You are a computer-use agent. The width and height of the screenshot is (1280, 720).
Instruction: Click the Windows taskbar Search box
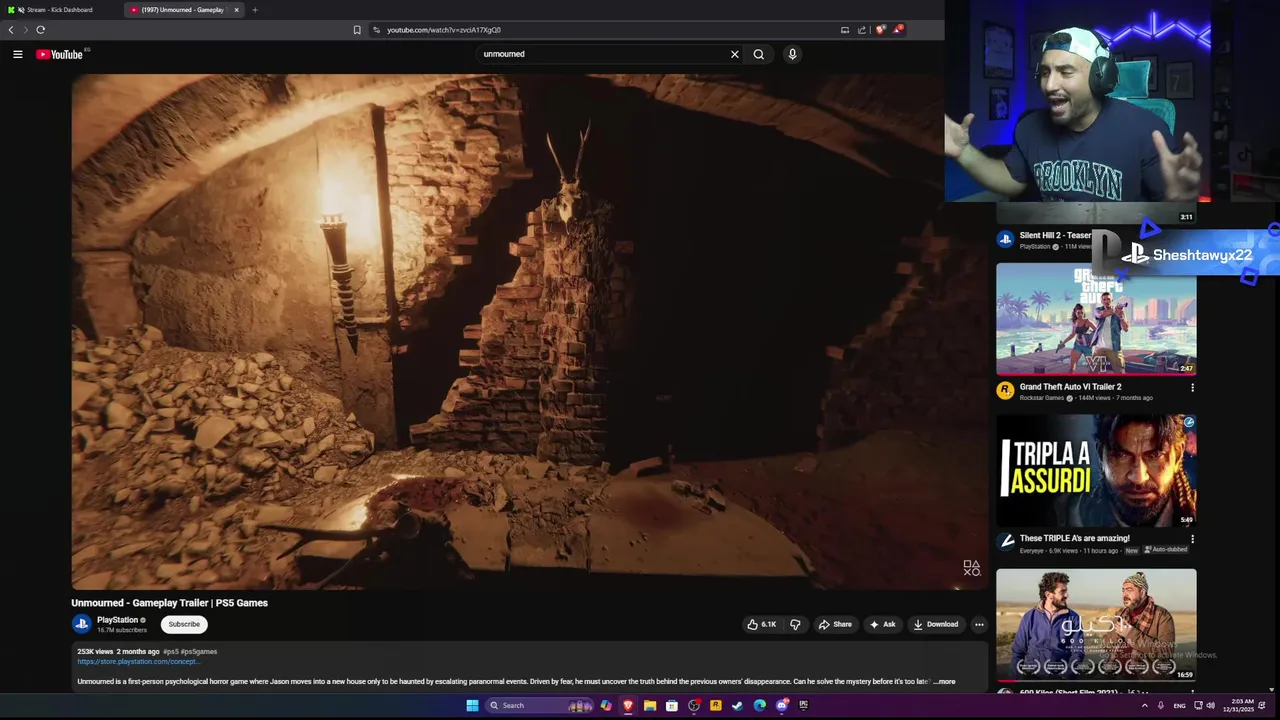540,705
